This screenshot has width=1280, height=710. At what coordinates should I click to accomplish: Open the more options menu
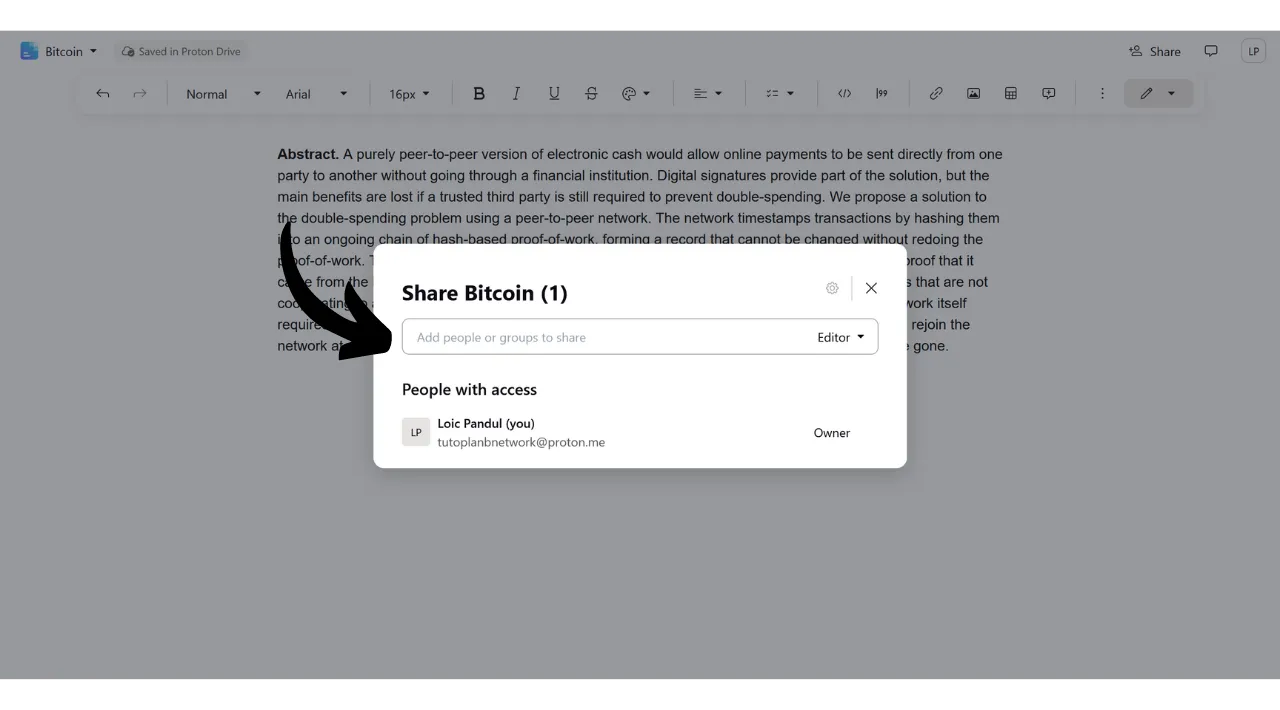(1102, 94)
